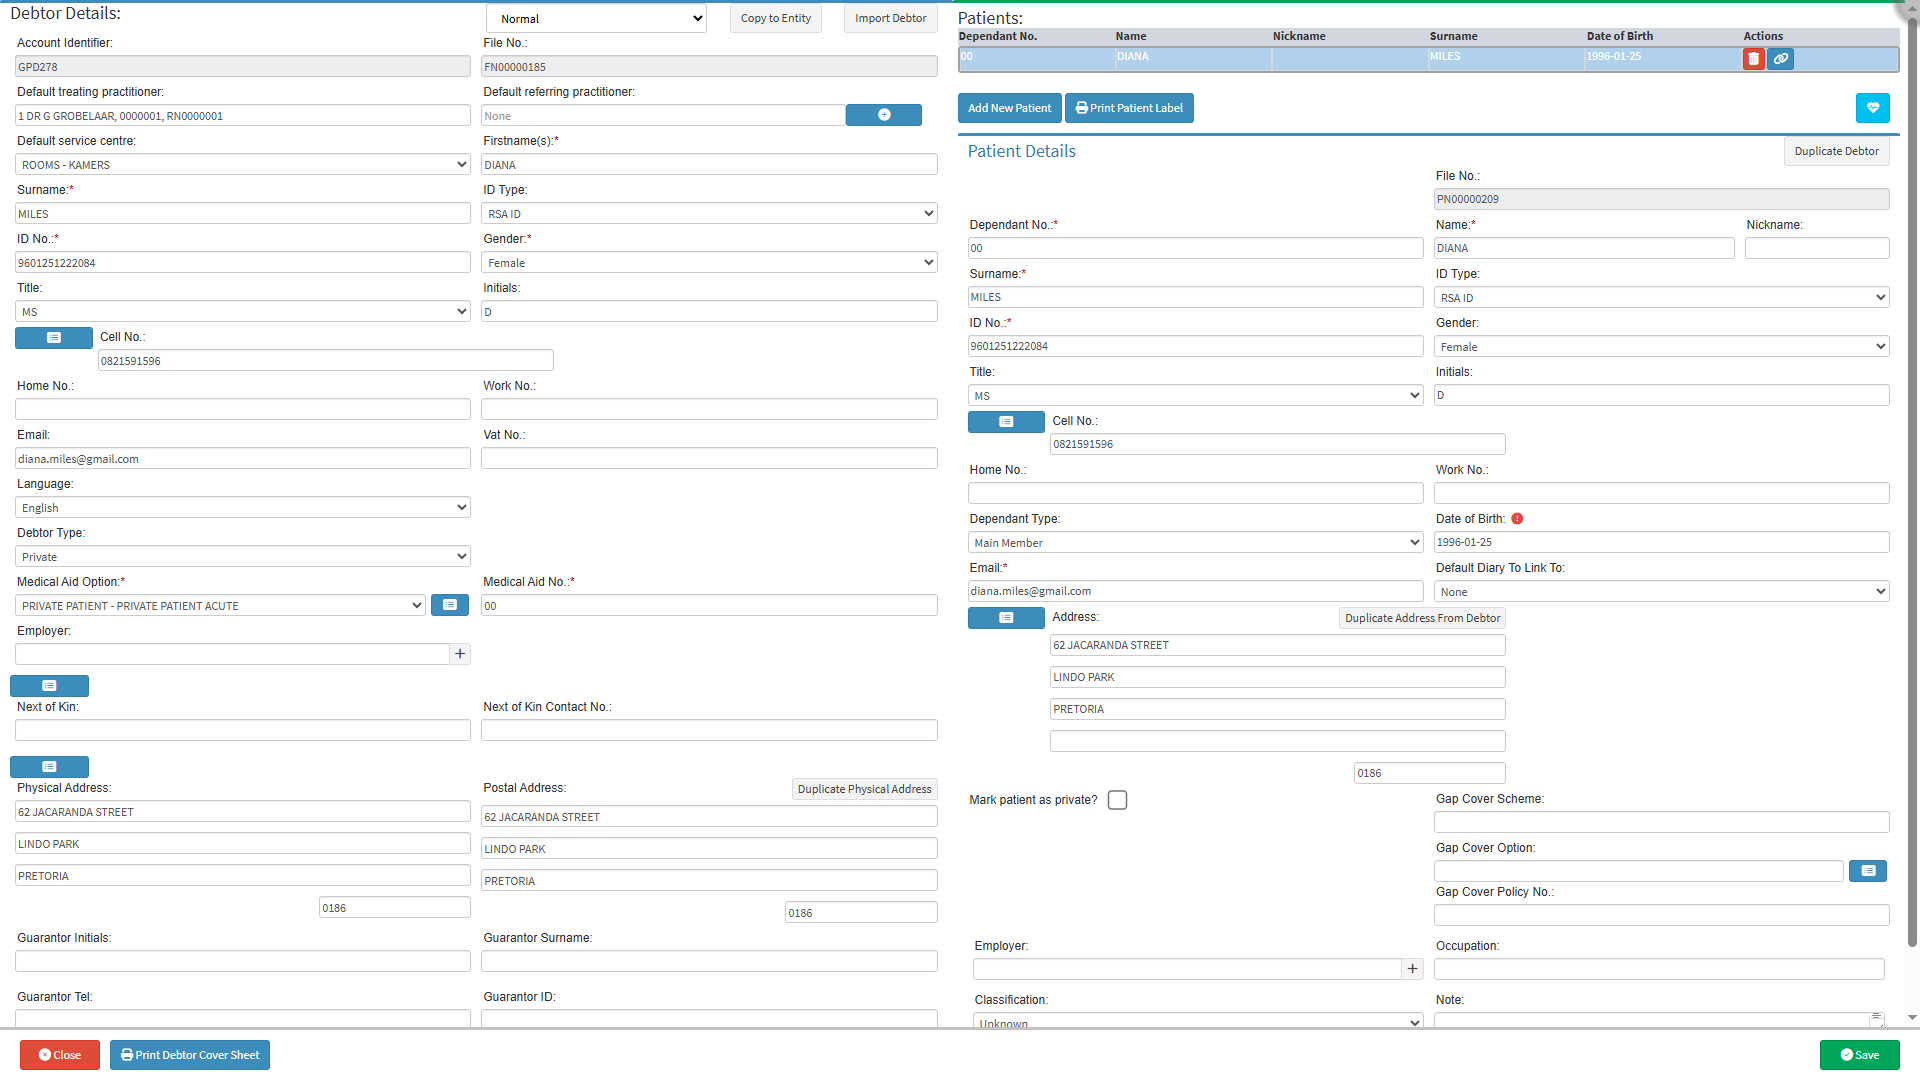Click the blue link icon in patient row
1920x1080 pixels.
pyautogui.click(x=1780, y=59)
